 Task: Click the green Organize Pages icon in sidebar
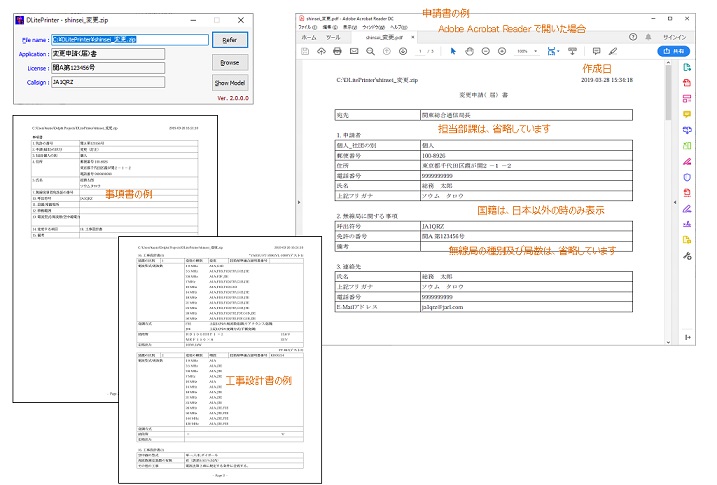[687, 146]
